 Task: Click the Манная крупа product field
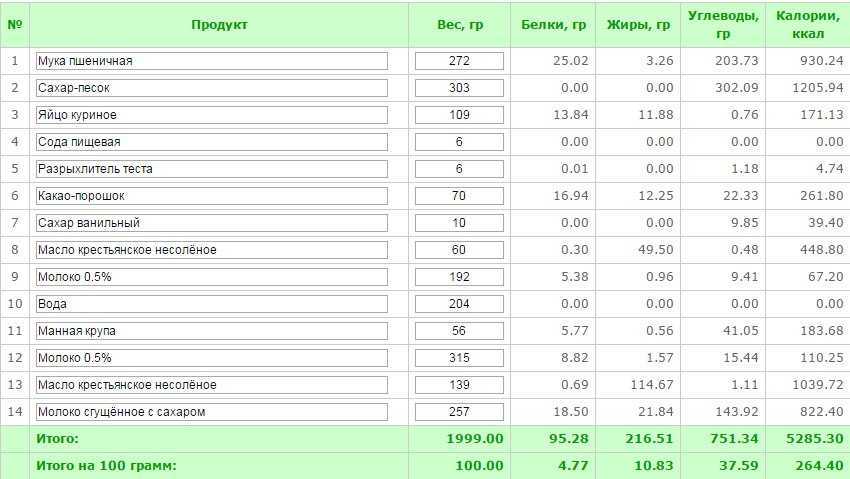point(212,331)
